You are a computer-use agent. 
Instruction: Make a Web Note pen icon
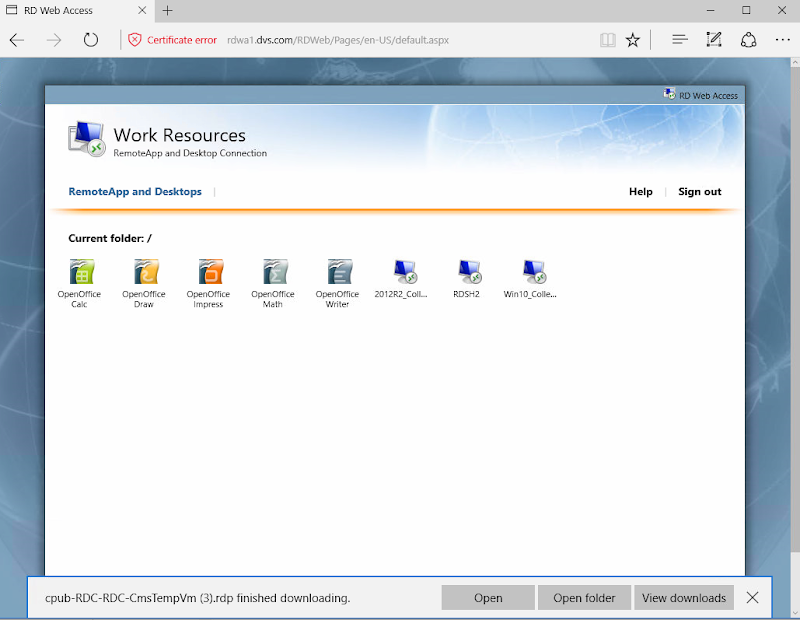(x=714, y=40)
